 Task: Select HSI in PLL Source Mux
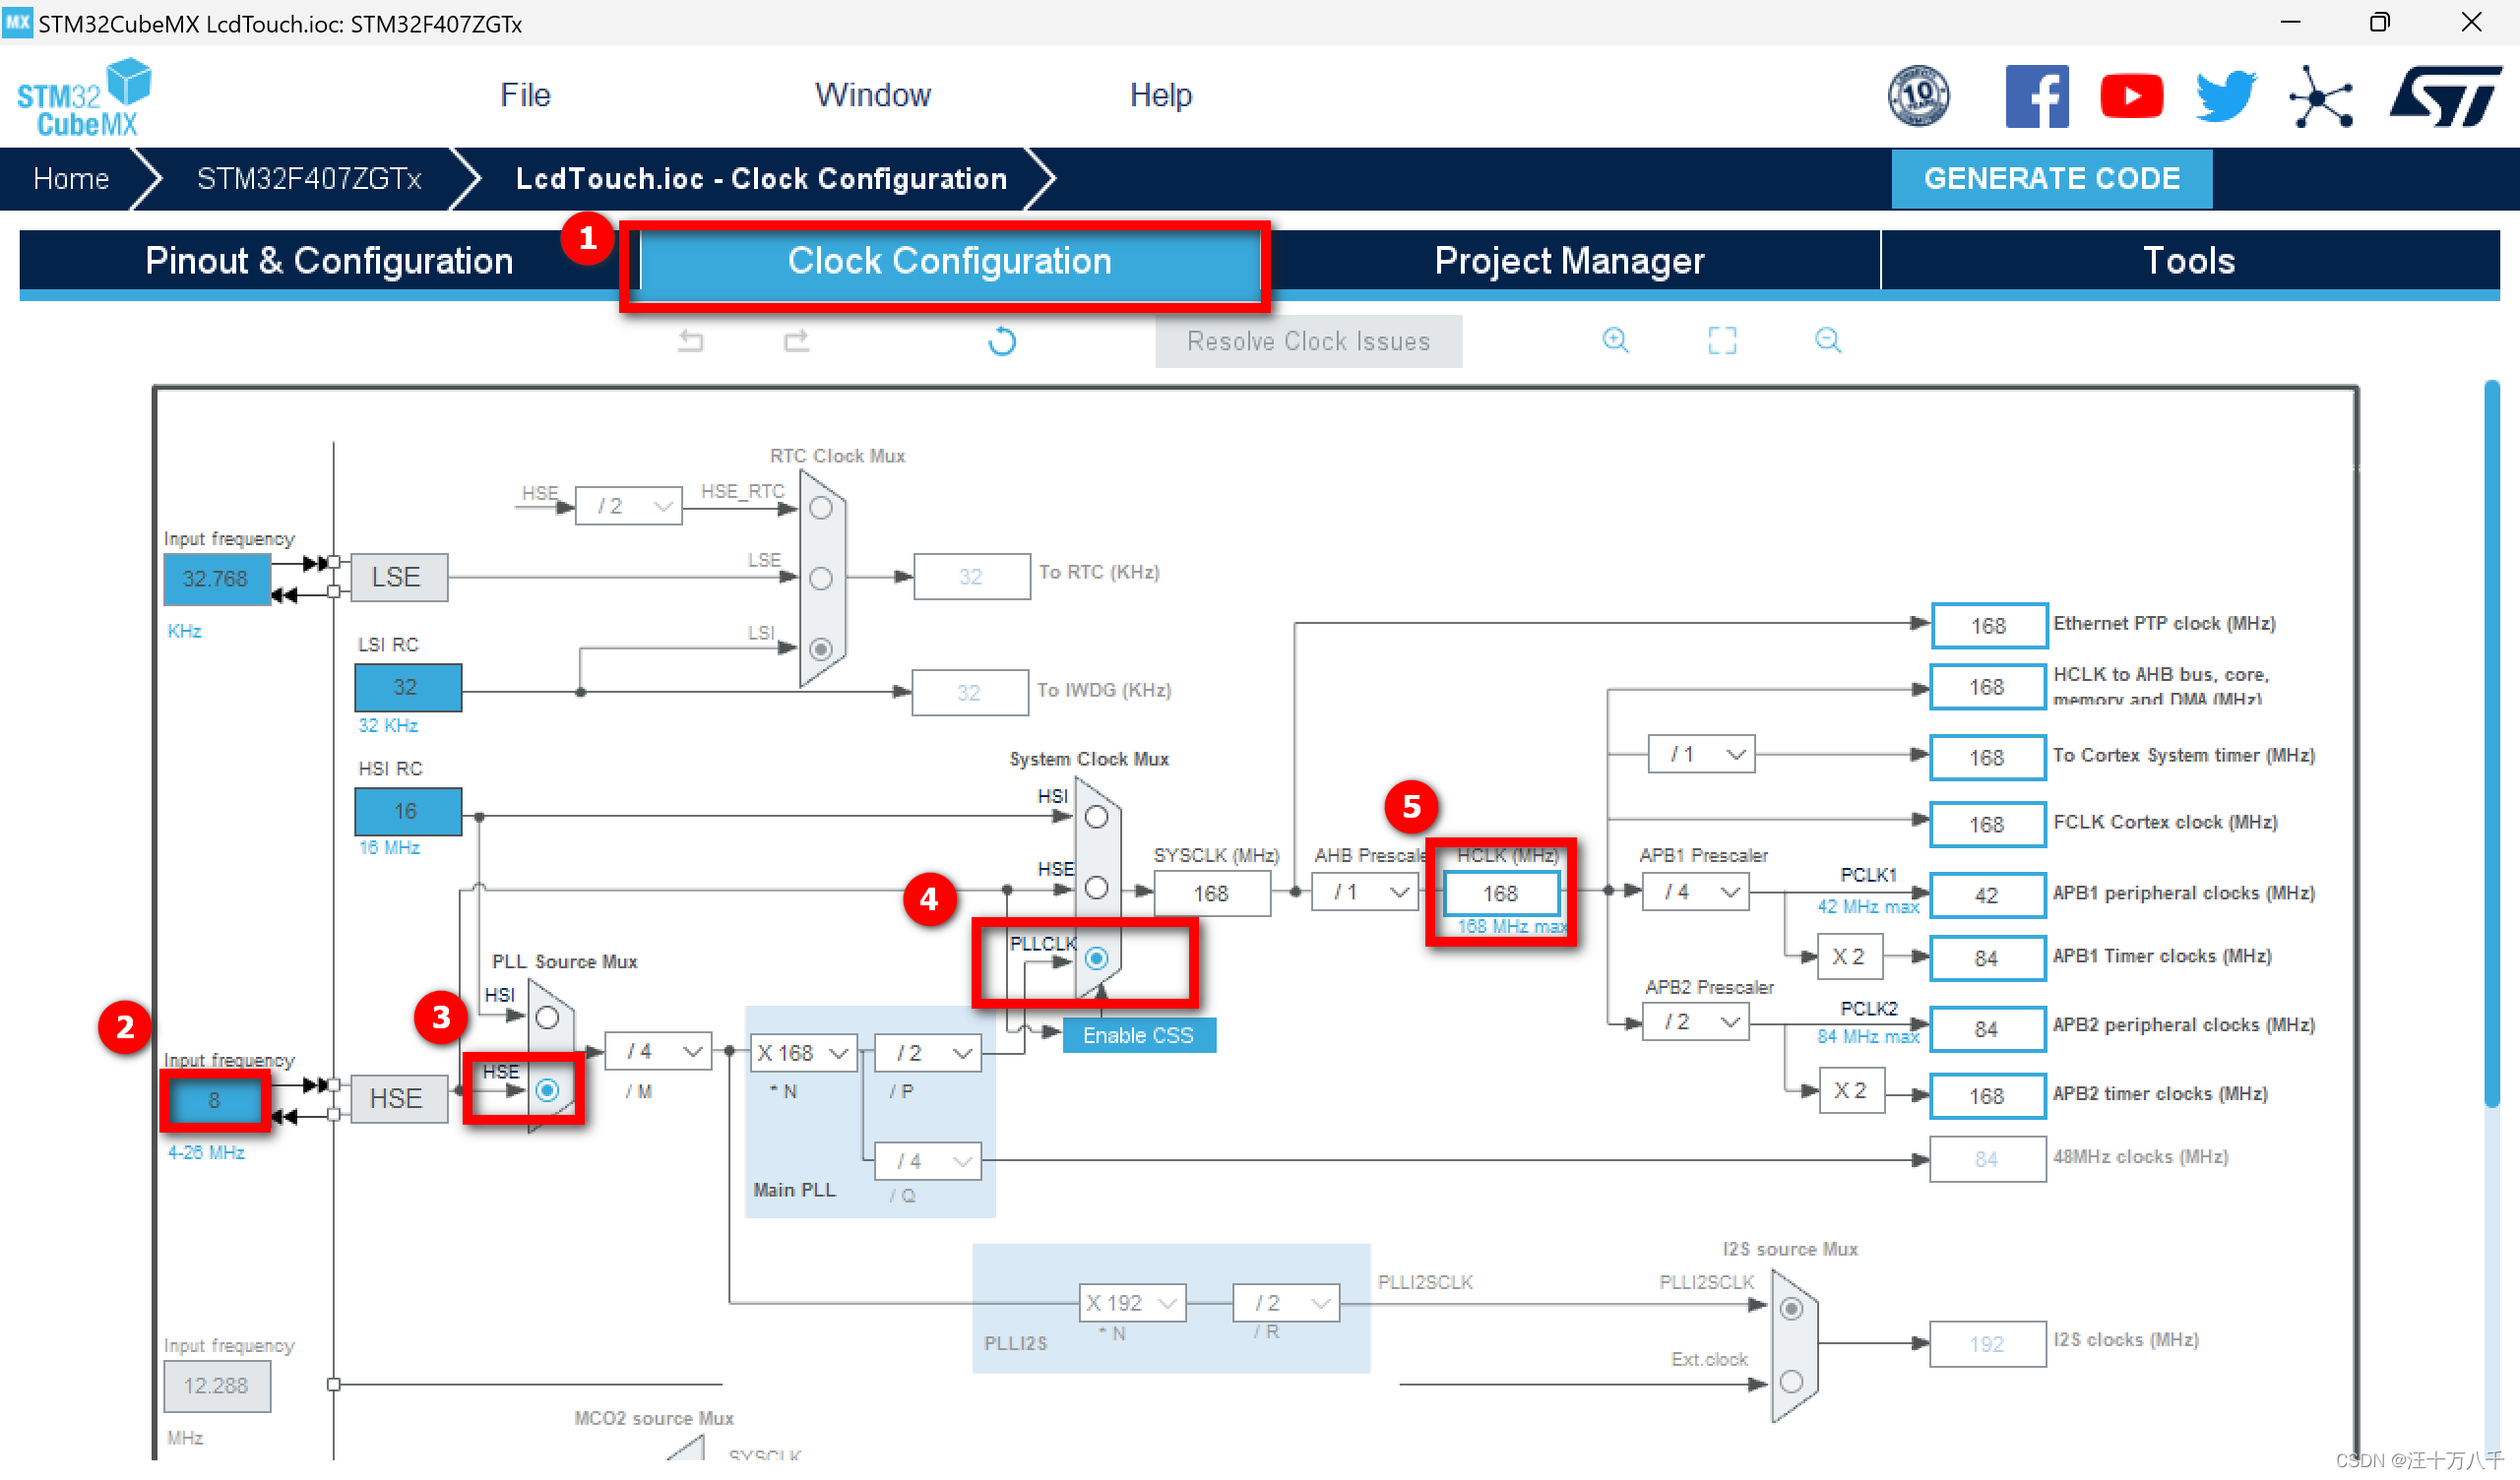click(x=547, y=1018)
